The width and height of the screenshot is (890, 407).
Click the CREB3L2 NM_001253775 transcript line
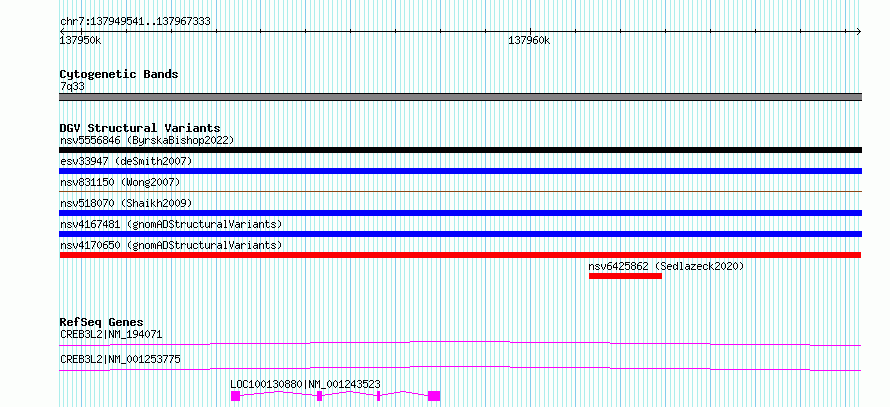(x=460, y=368)
